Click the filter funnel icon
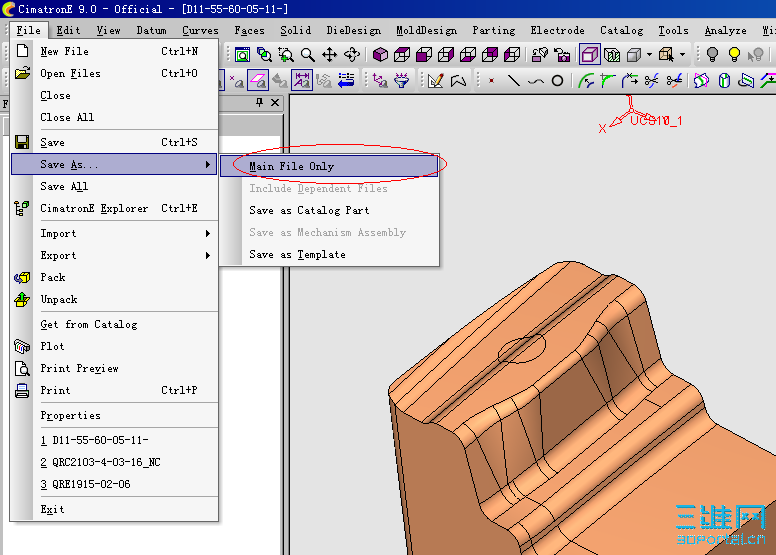The image size is (776, 555). pyautogui.click(x=402, y=80)
